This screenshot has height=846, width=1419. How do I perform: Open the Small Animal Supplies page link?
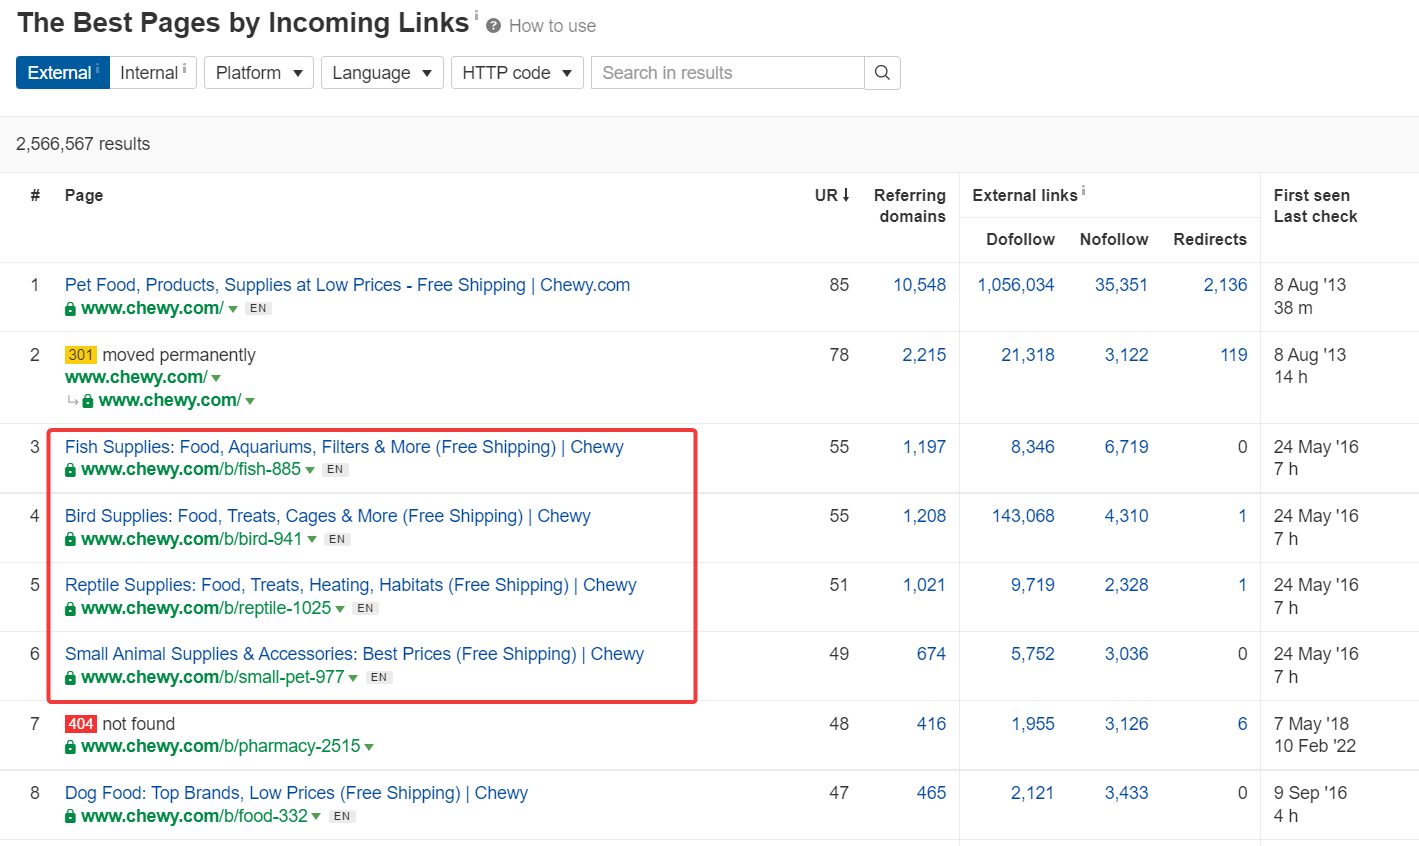354,654
